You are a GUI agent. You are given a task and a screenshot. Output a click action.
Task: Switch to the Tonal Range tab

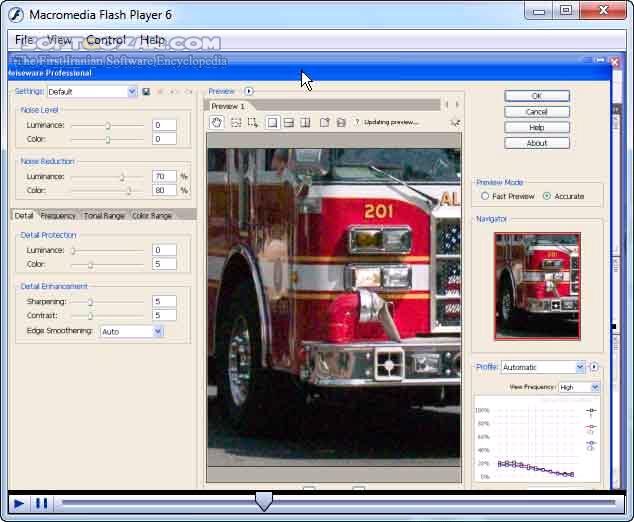[x=104, y=215]
